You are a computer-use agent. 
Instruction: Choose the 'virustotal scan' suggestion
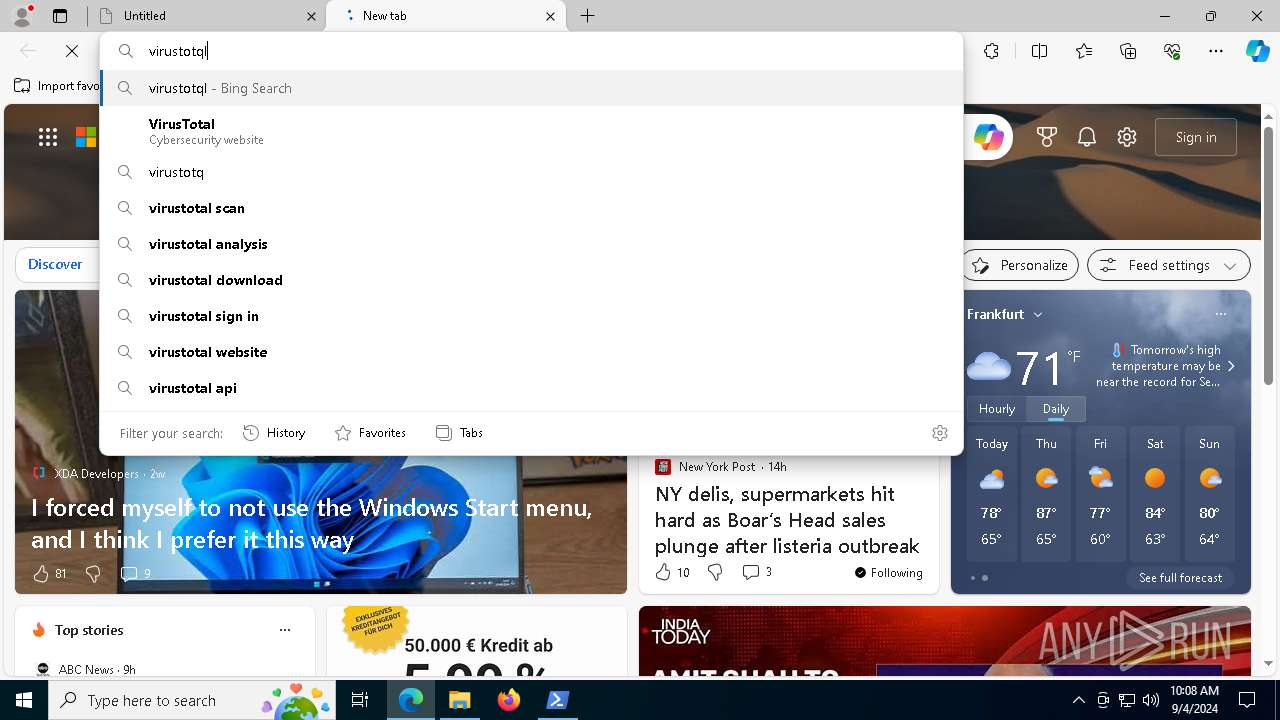[531, 208]
